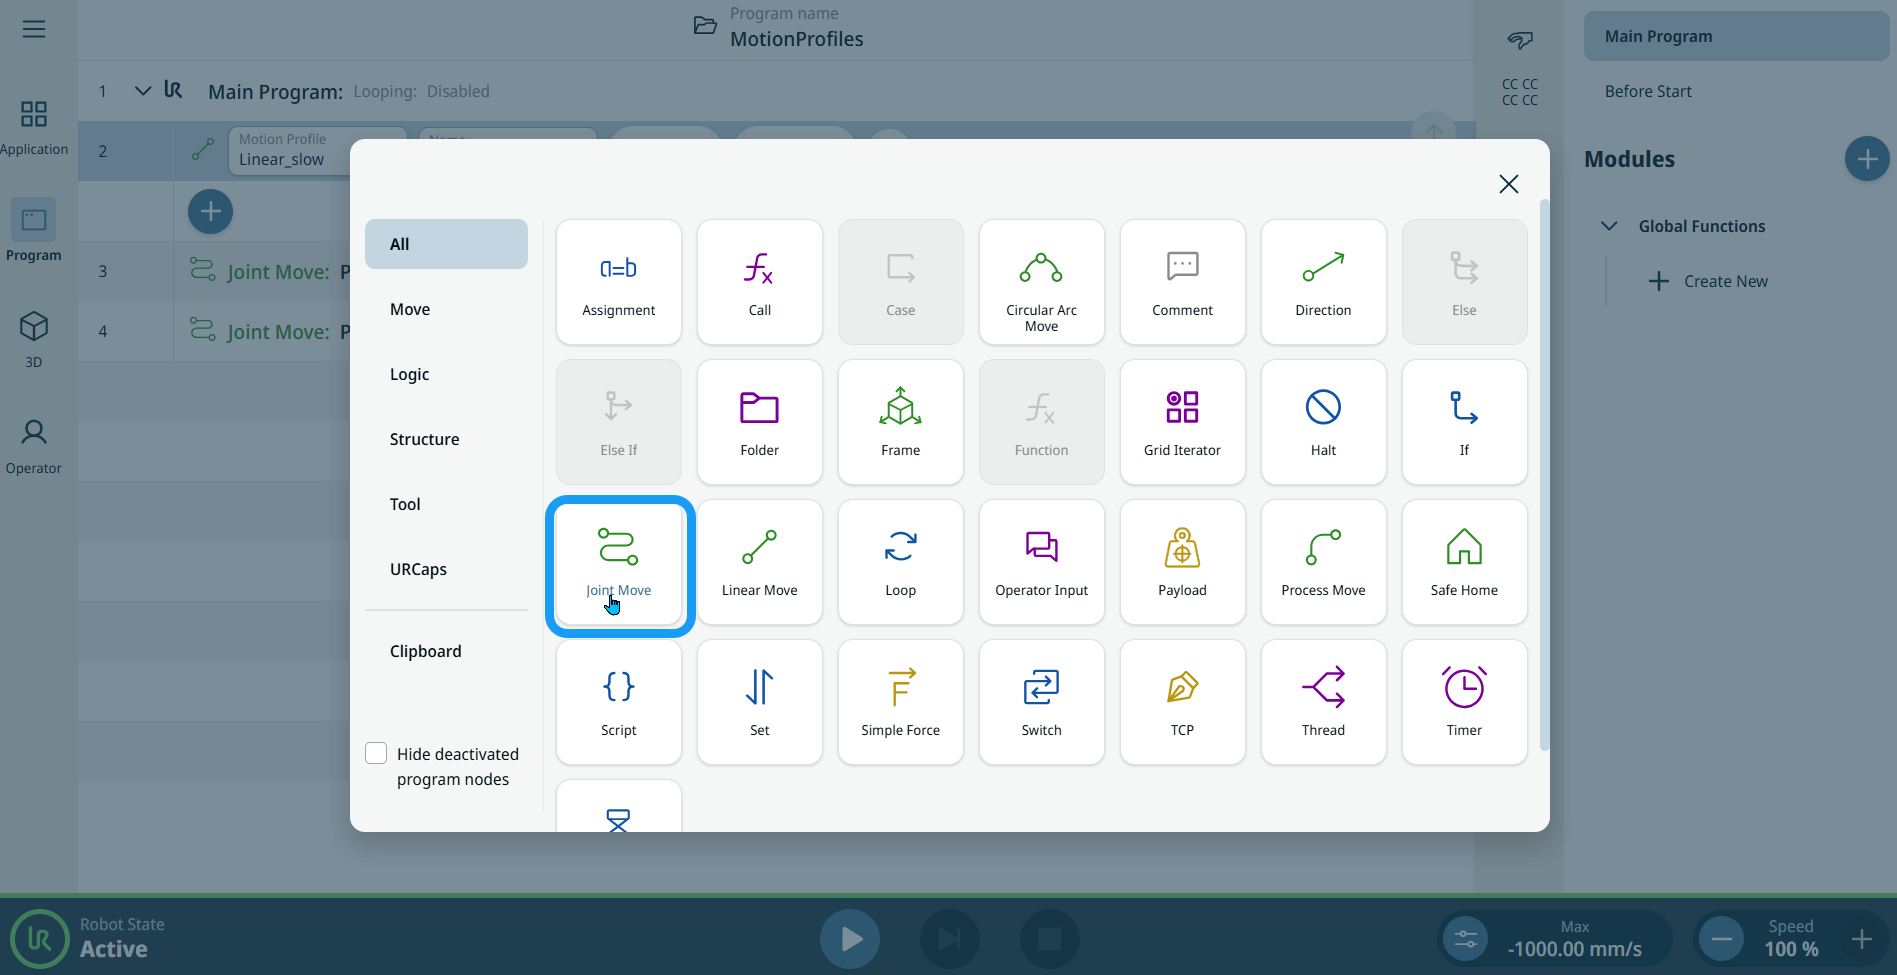Switch to the URCaps category
Screen dimensions: 1897x975
[x=418, y=569]
